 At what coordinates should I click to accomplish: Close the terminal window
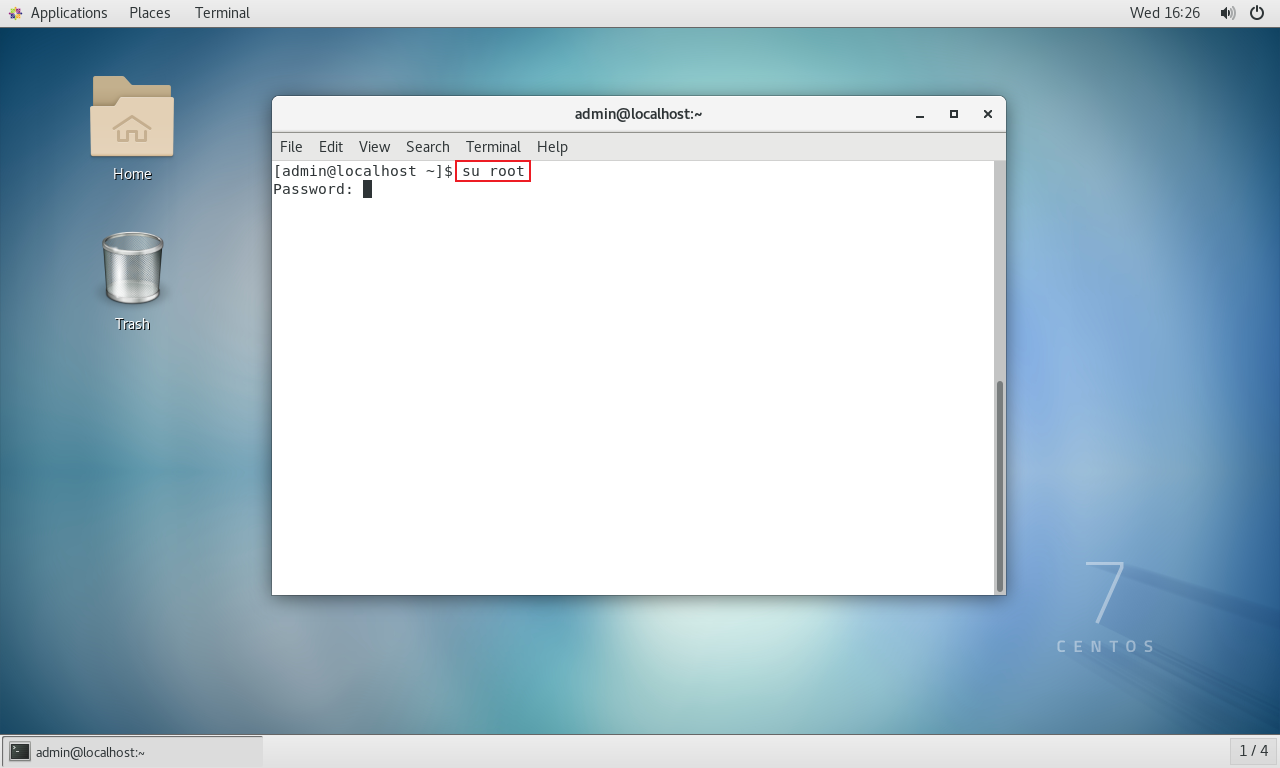[x=988, y=114]
